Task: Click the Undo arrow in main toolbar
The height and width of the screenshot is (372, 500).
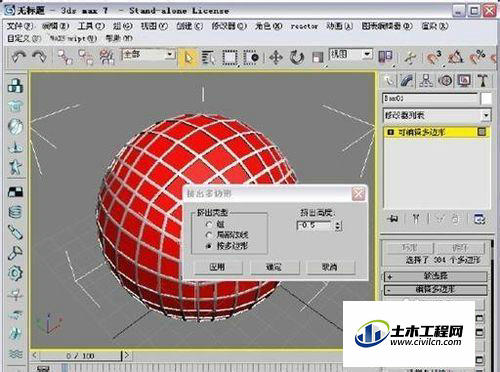Action: coord(19,57)
